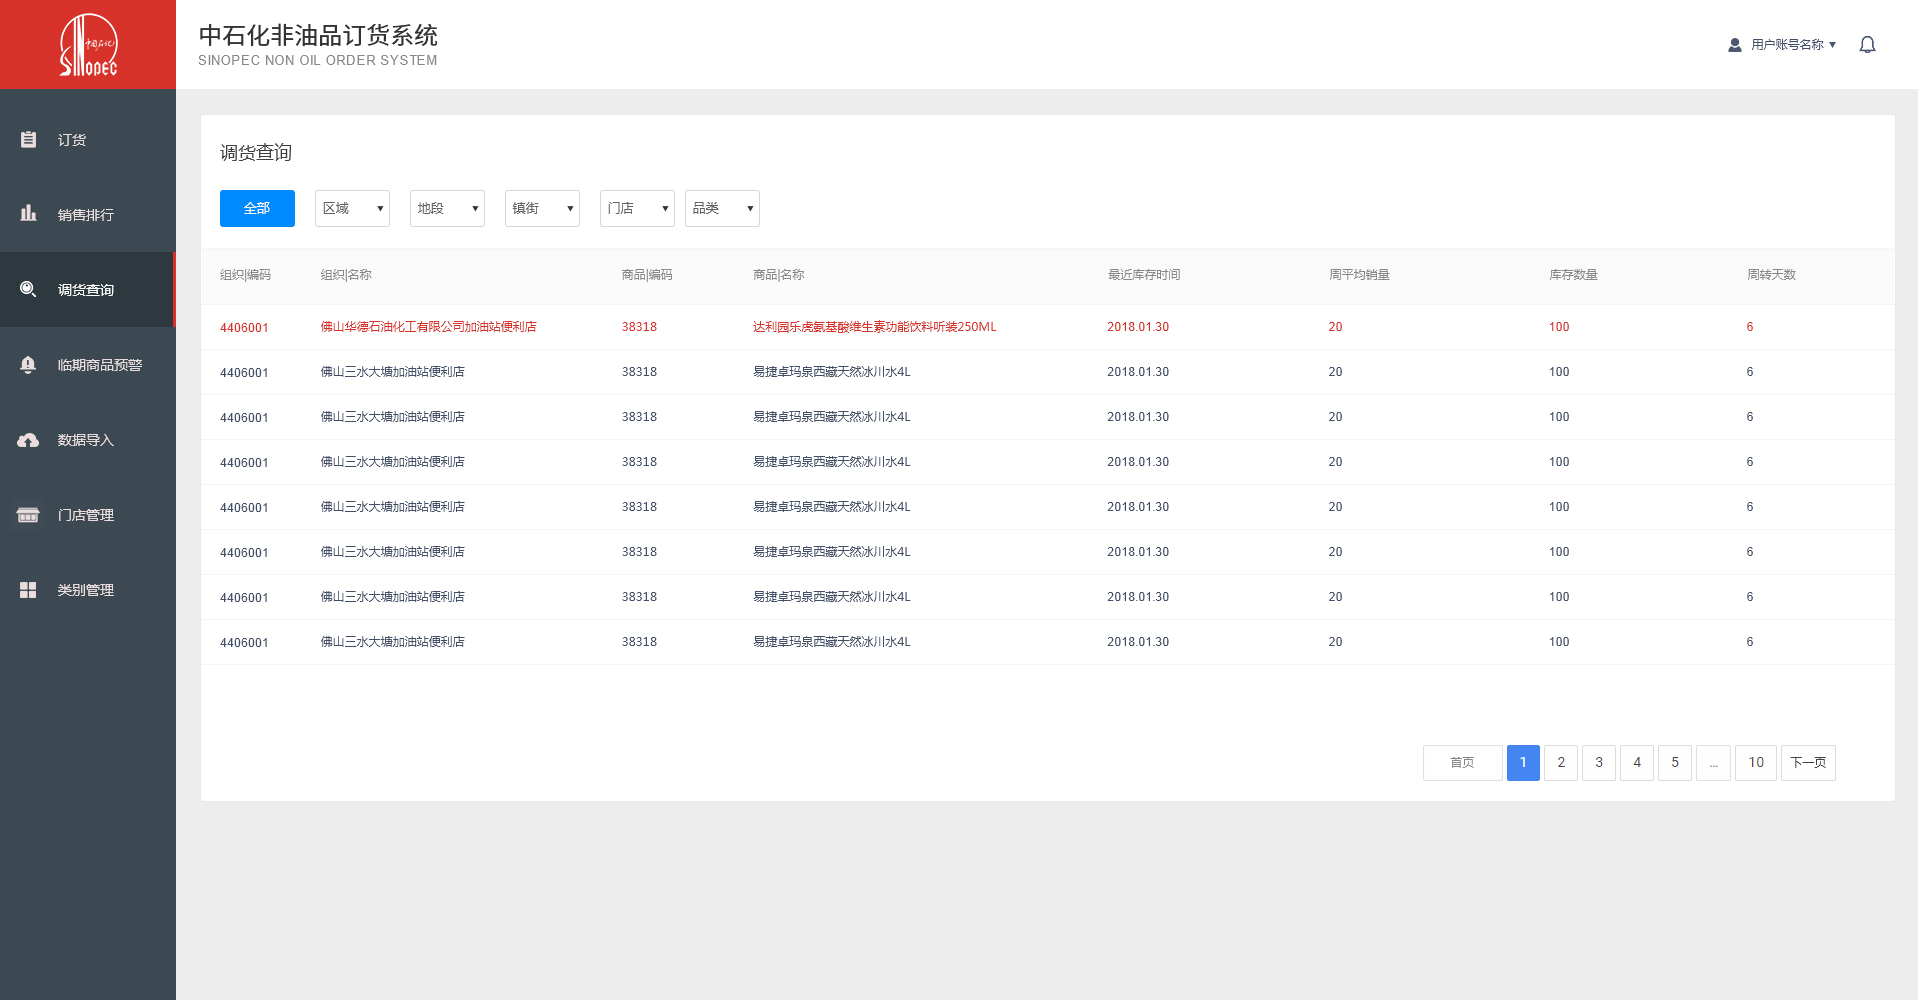Viewport: 1920px width, 1000px height.
Task: Click the 类别管理 grid icon
Action: pos(28,590)
